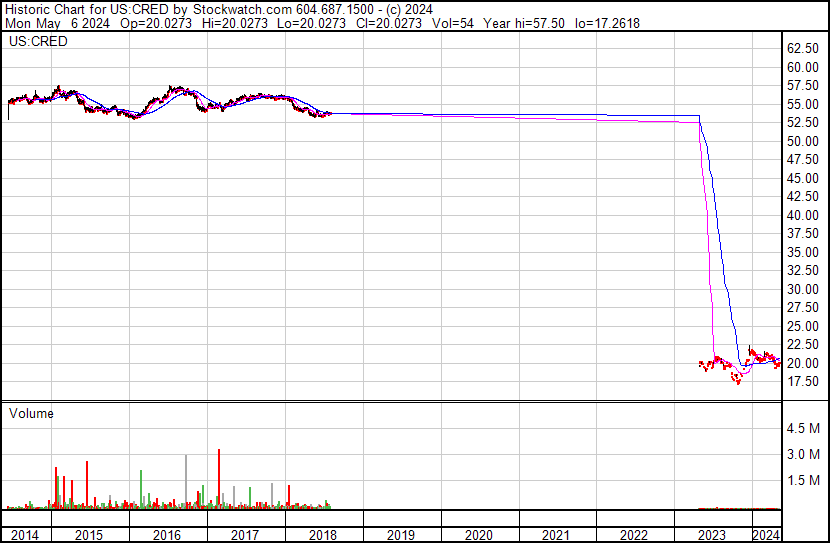
Task: Click the 4.5 M volume axis label
Action: pyautogui.click(x=802, y=429)
